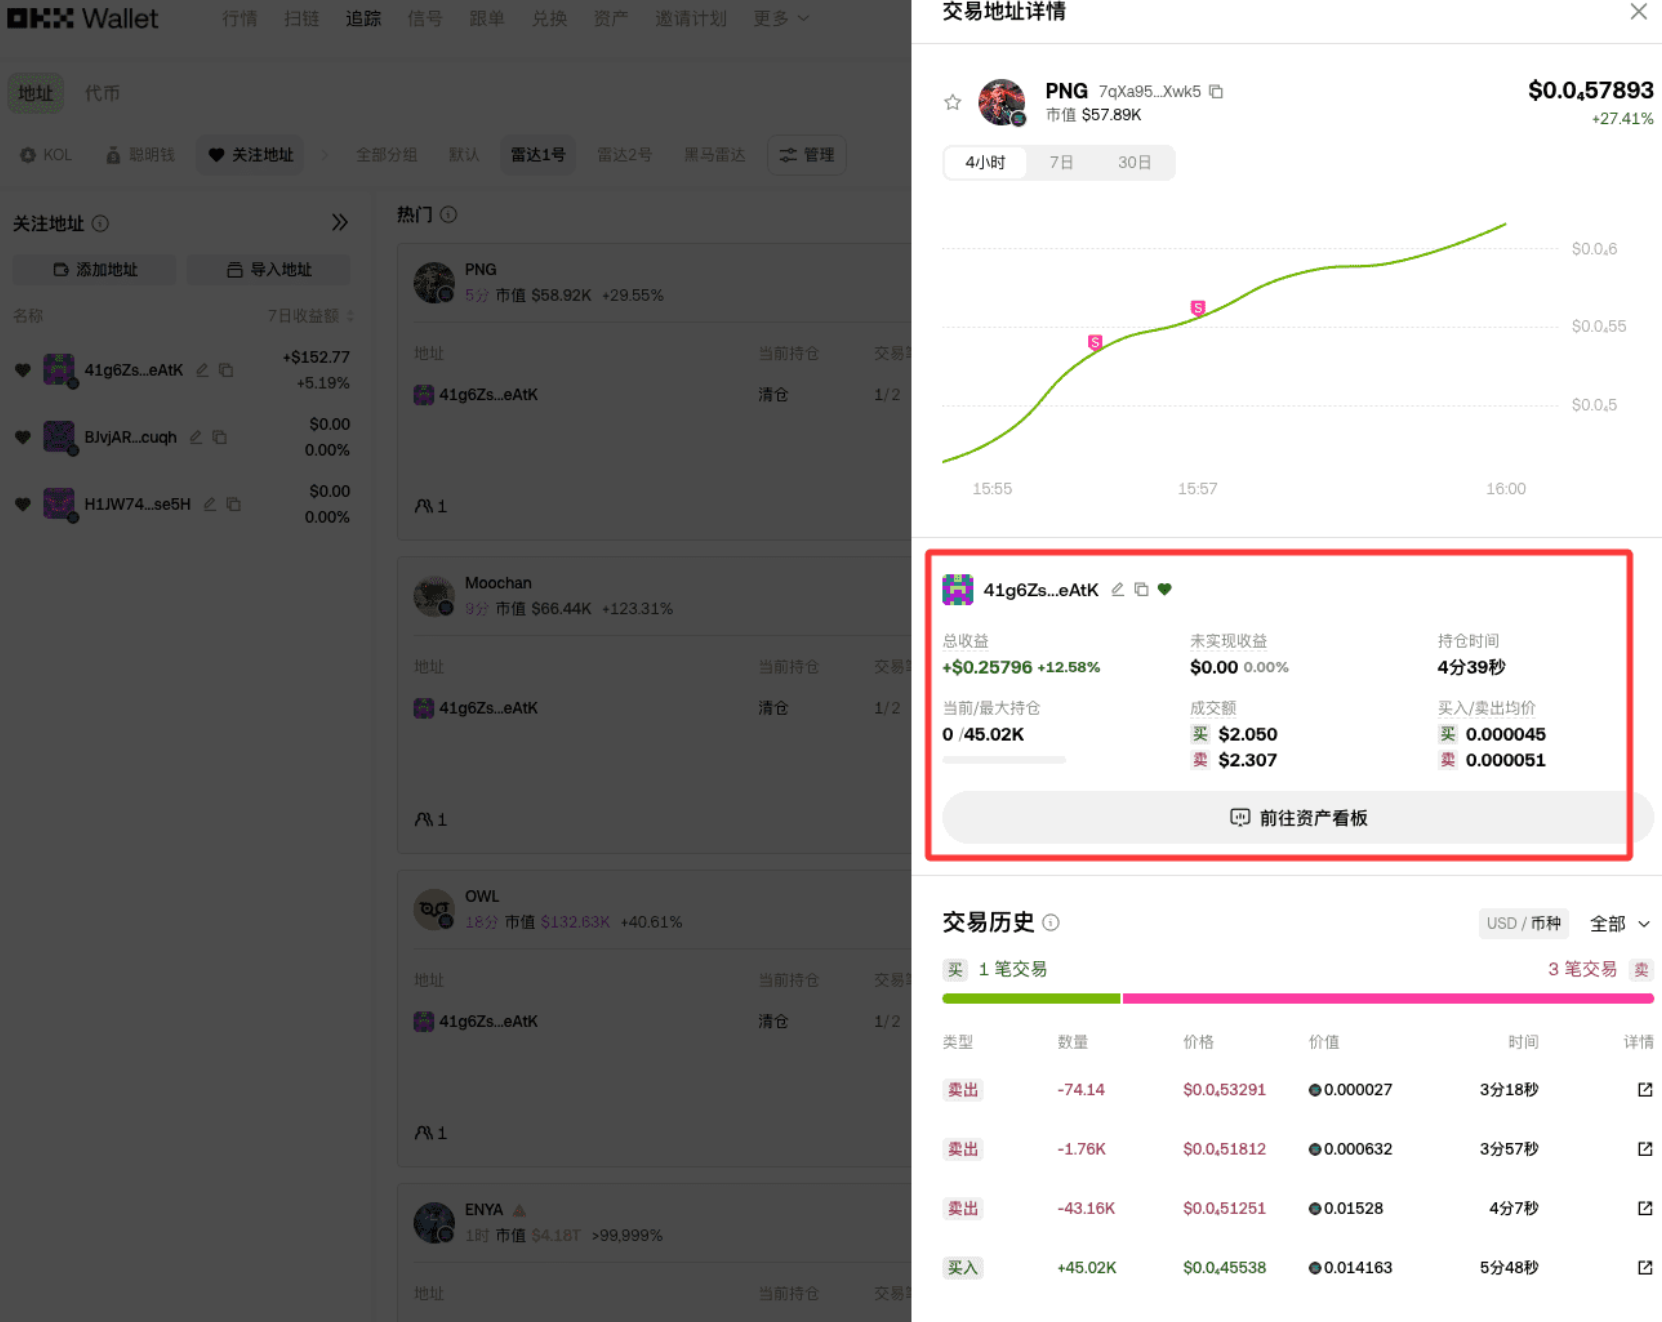Toggle the USD / 币种 display unit
This screenshot has height=1322, width=1662.
coord(1522,923)
